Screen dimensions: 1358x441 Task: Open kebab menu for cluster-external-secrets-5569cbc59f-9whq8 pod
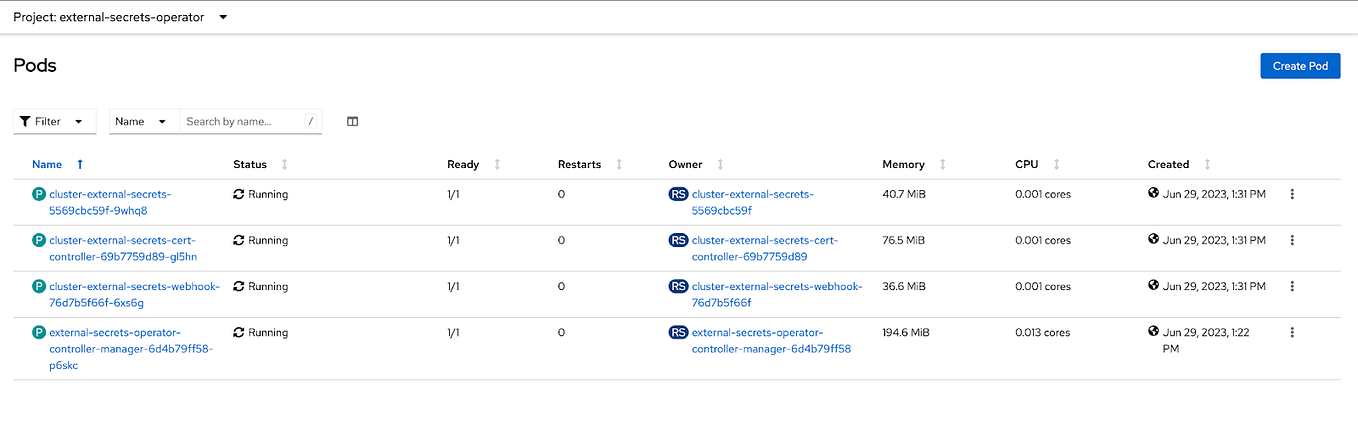click(1292, 194)
